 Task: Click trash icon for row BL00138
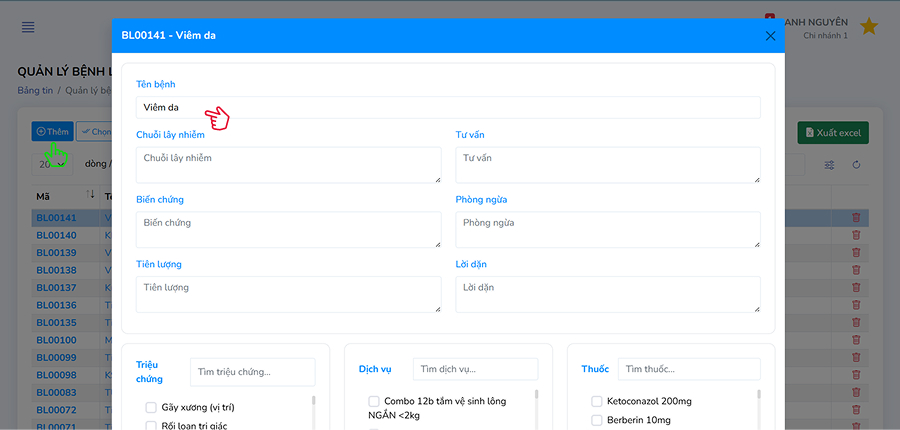click(855, 270)
